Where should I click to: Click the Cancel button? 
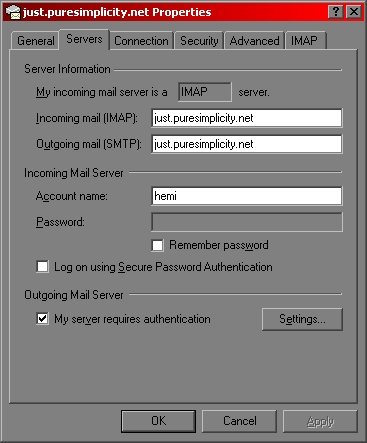pos(239,421)
